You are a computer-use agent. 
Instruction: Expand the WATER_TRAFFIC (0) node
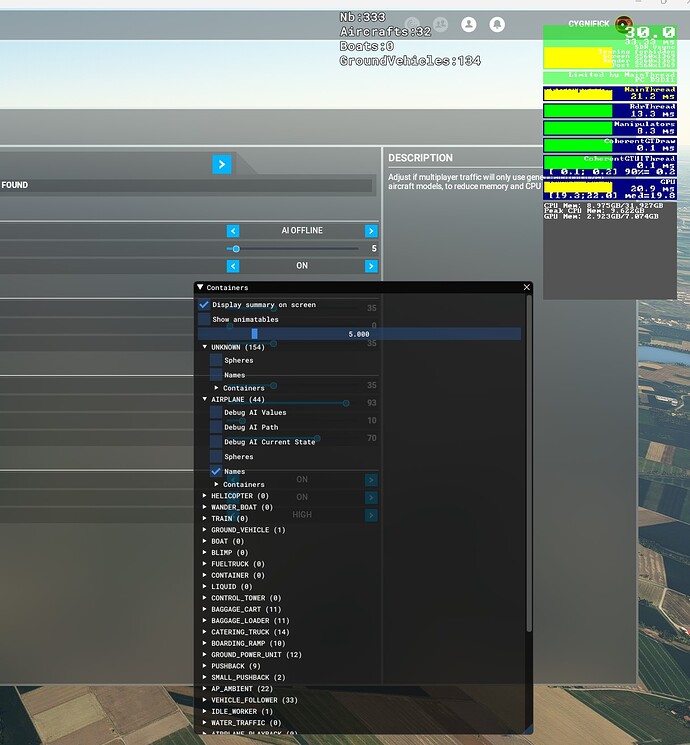point(205,723)
